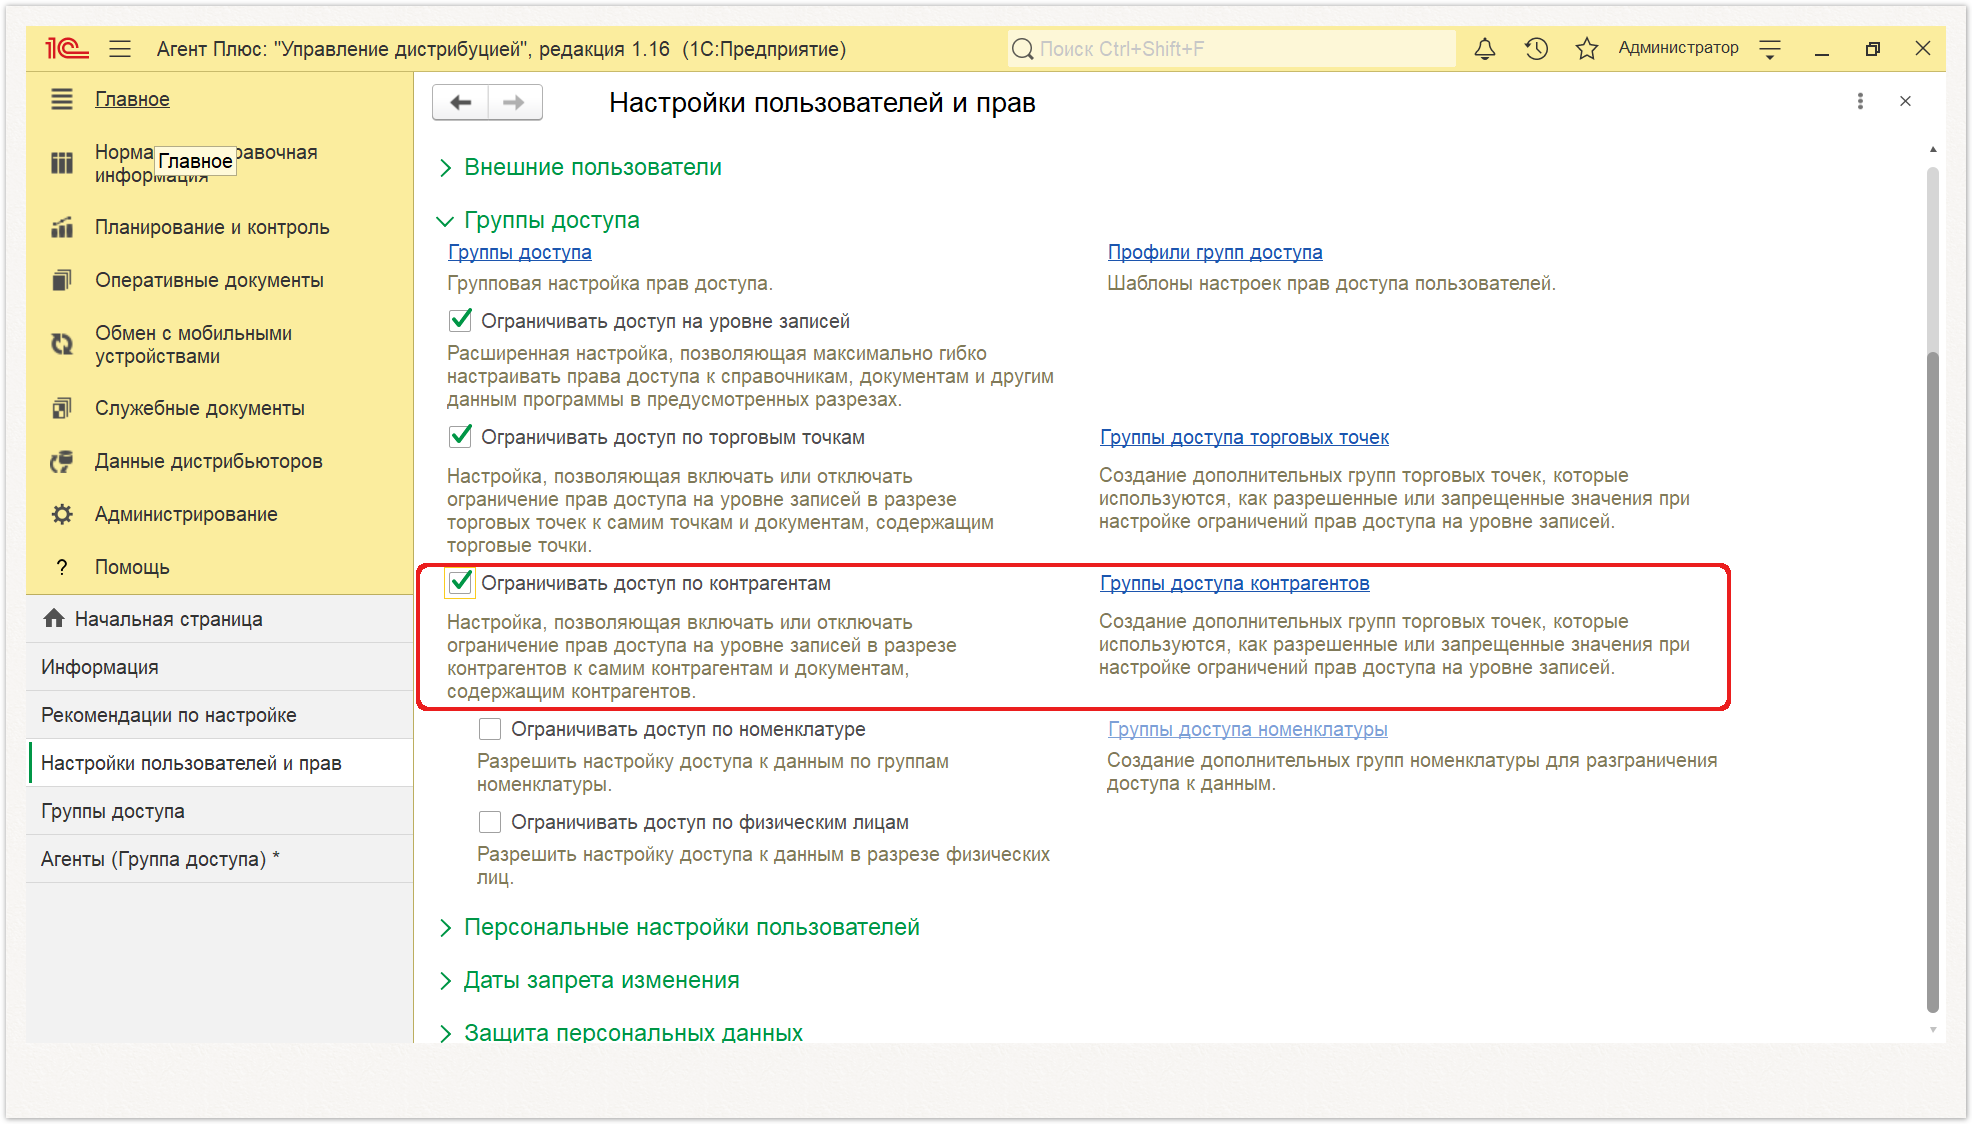Open Группы доступа контрагентов link
The height and width of the screenshot is (1124, 1972).
(x=1235, y=583)
